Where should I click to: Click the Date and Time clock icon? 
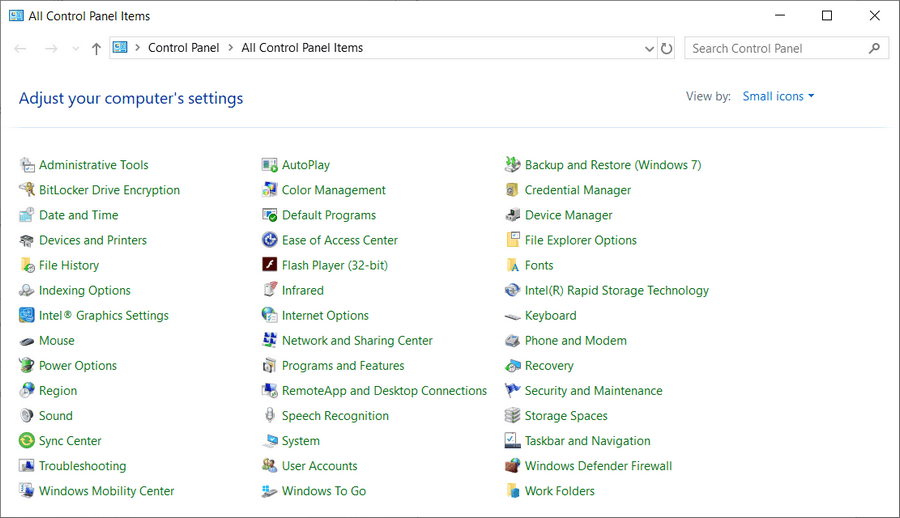tap(27, 215)
